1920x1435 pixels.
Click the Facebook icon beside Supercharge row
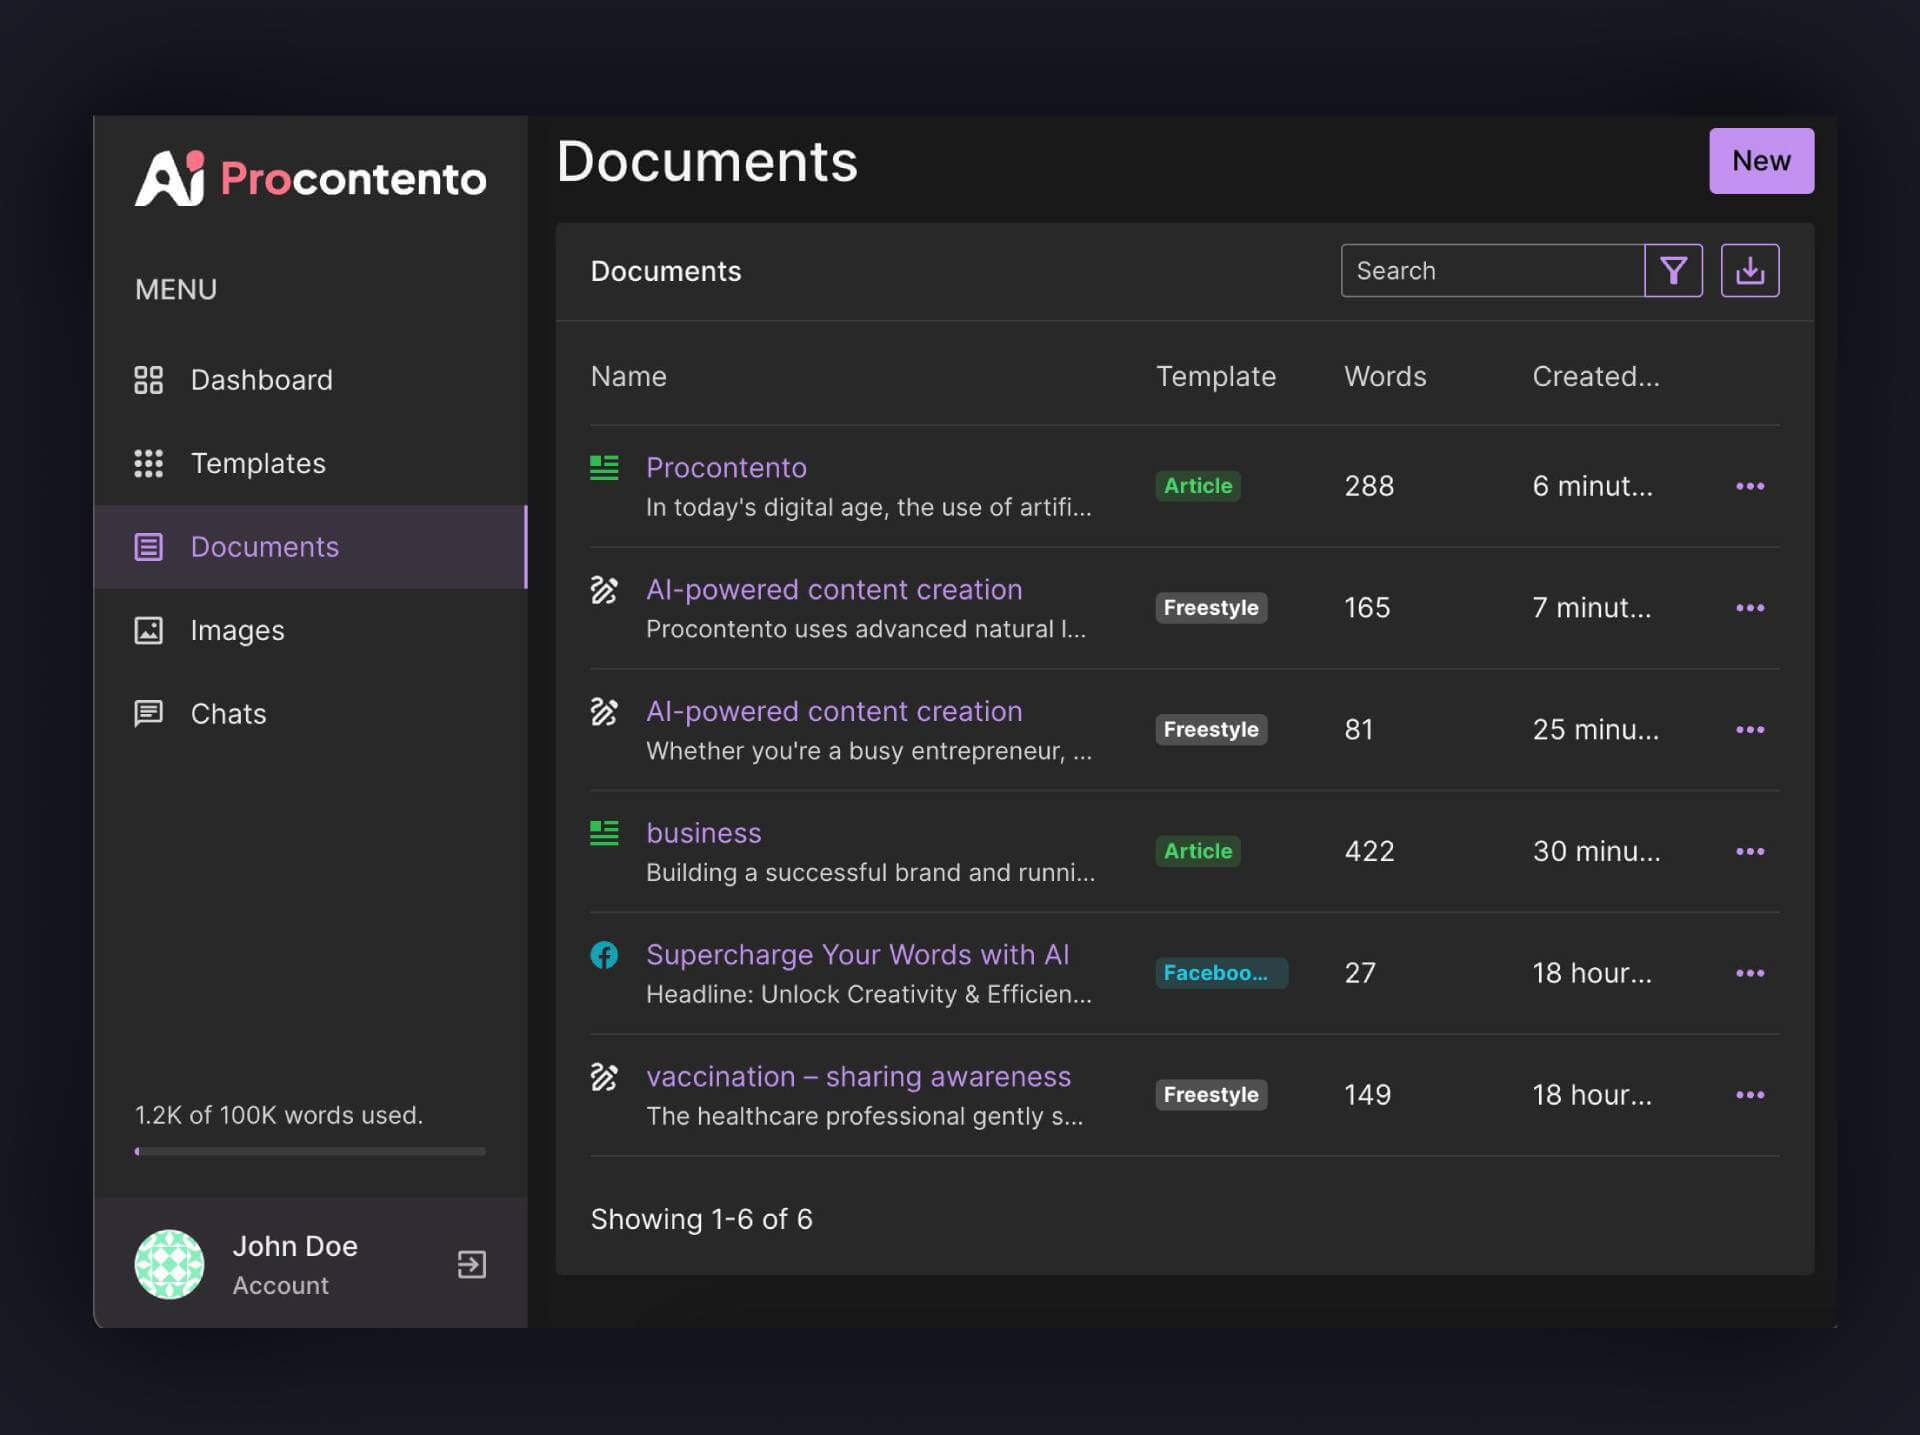604,955
